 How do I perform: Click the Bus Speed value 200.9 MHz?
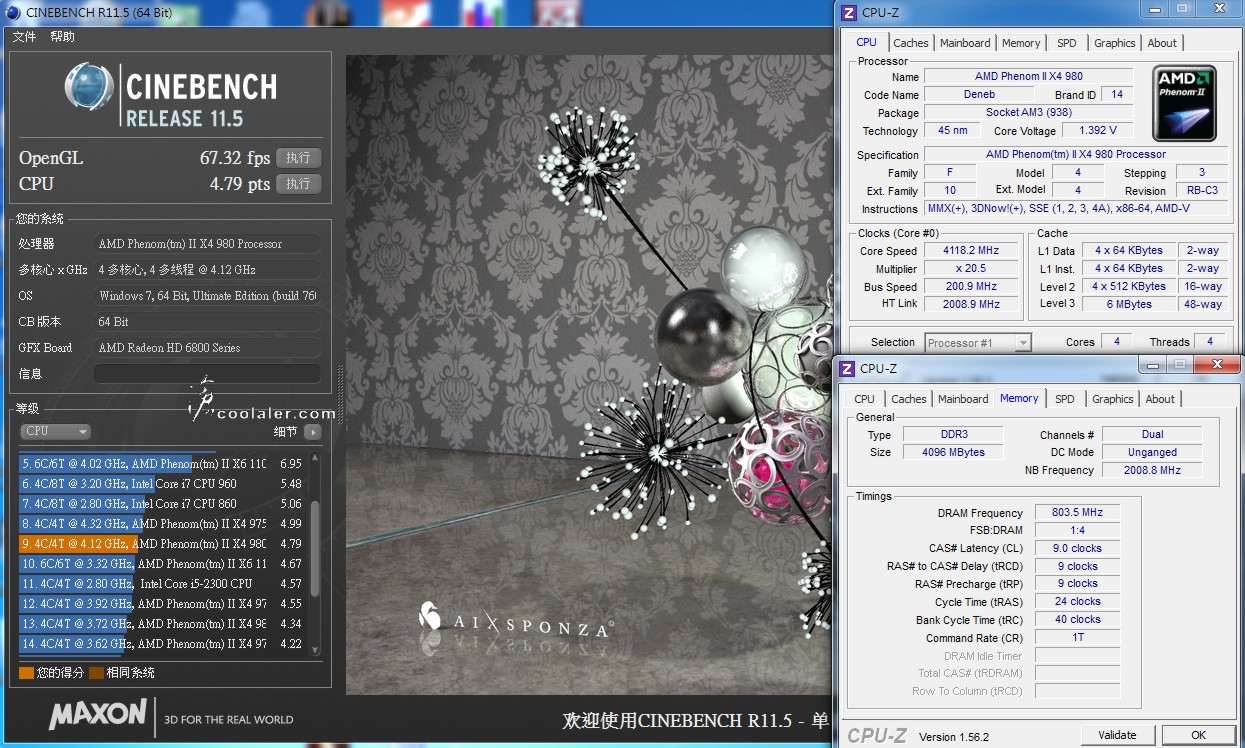pyautogui.click(x=970, y=287)
